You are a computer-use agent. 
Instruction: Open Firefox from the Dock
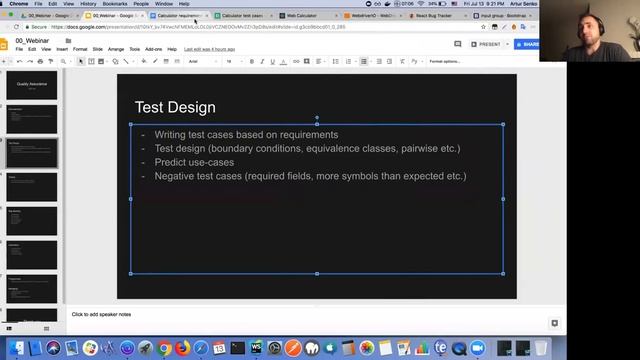click(x=182, y=348)
